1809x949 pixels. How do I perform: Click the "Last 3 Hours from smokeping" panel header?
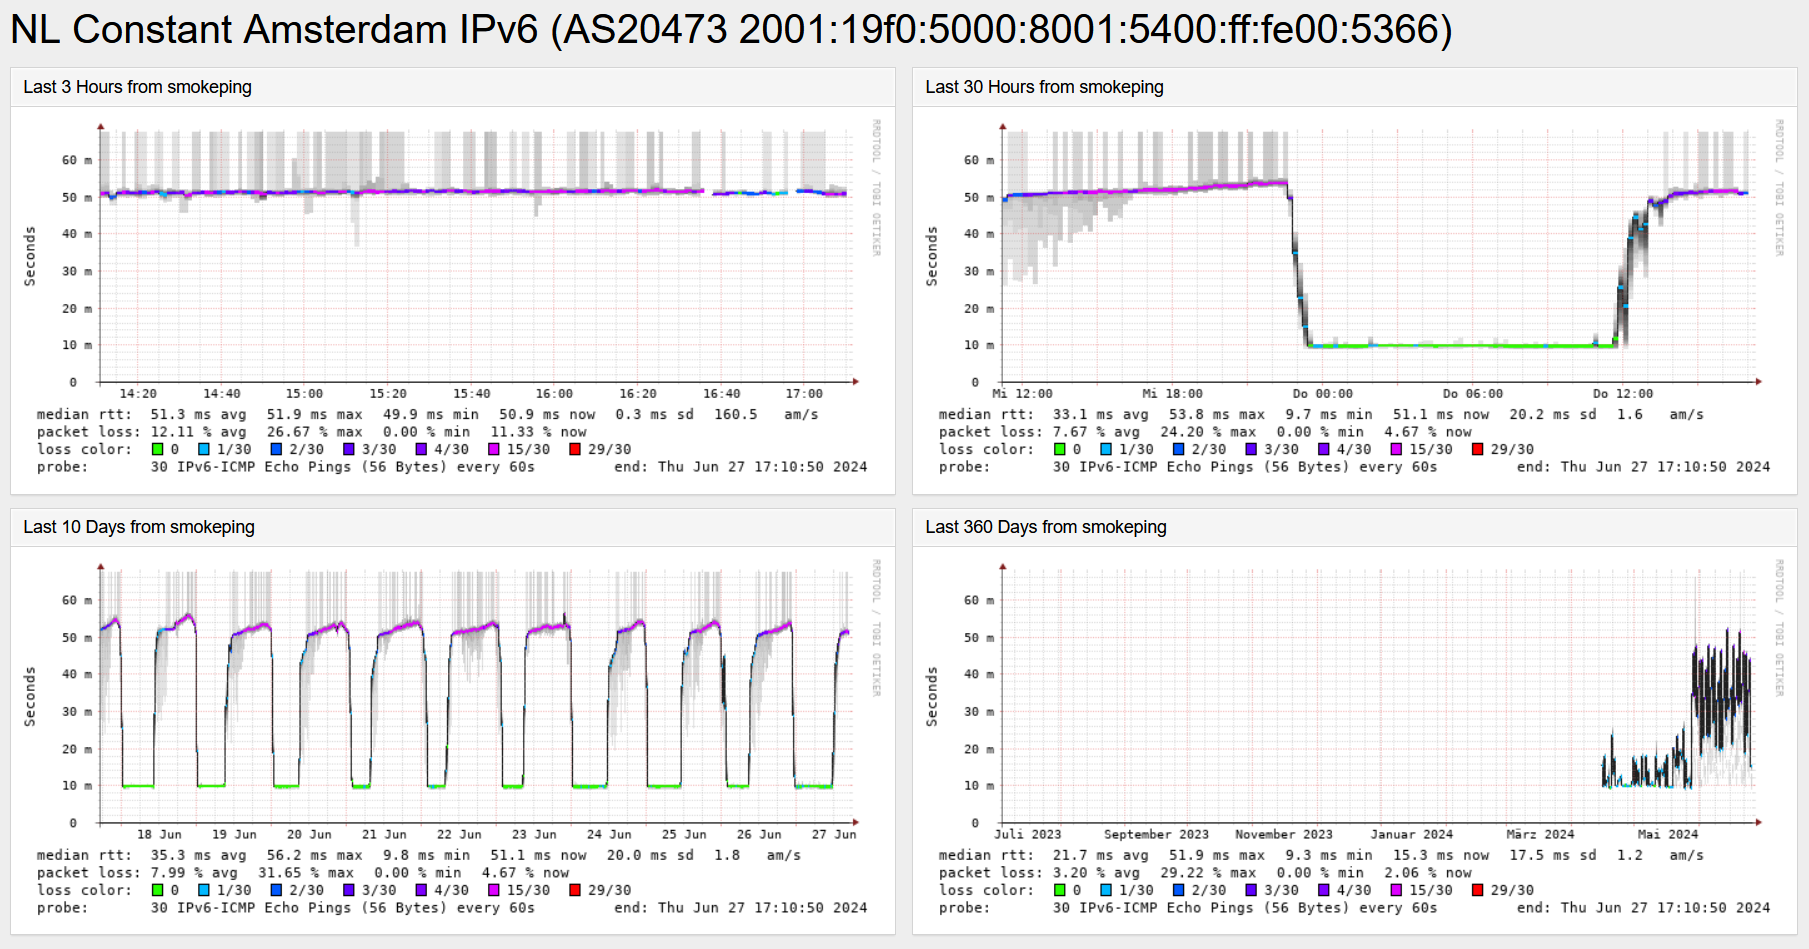click(x=136, y=87)
